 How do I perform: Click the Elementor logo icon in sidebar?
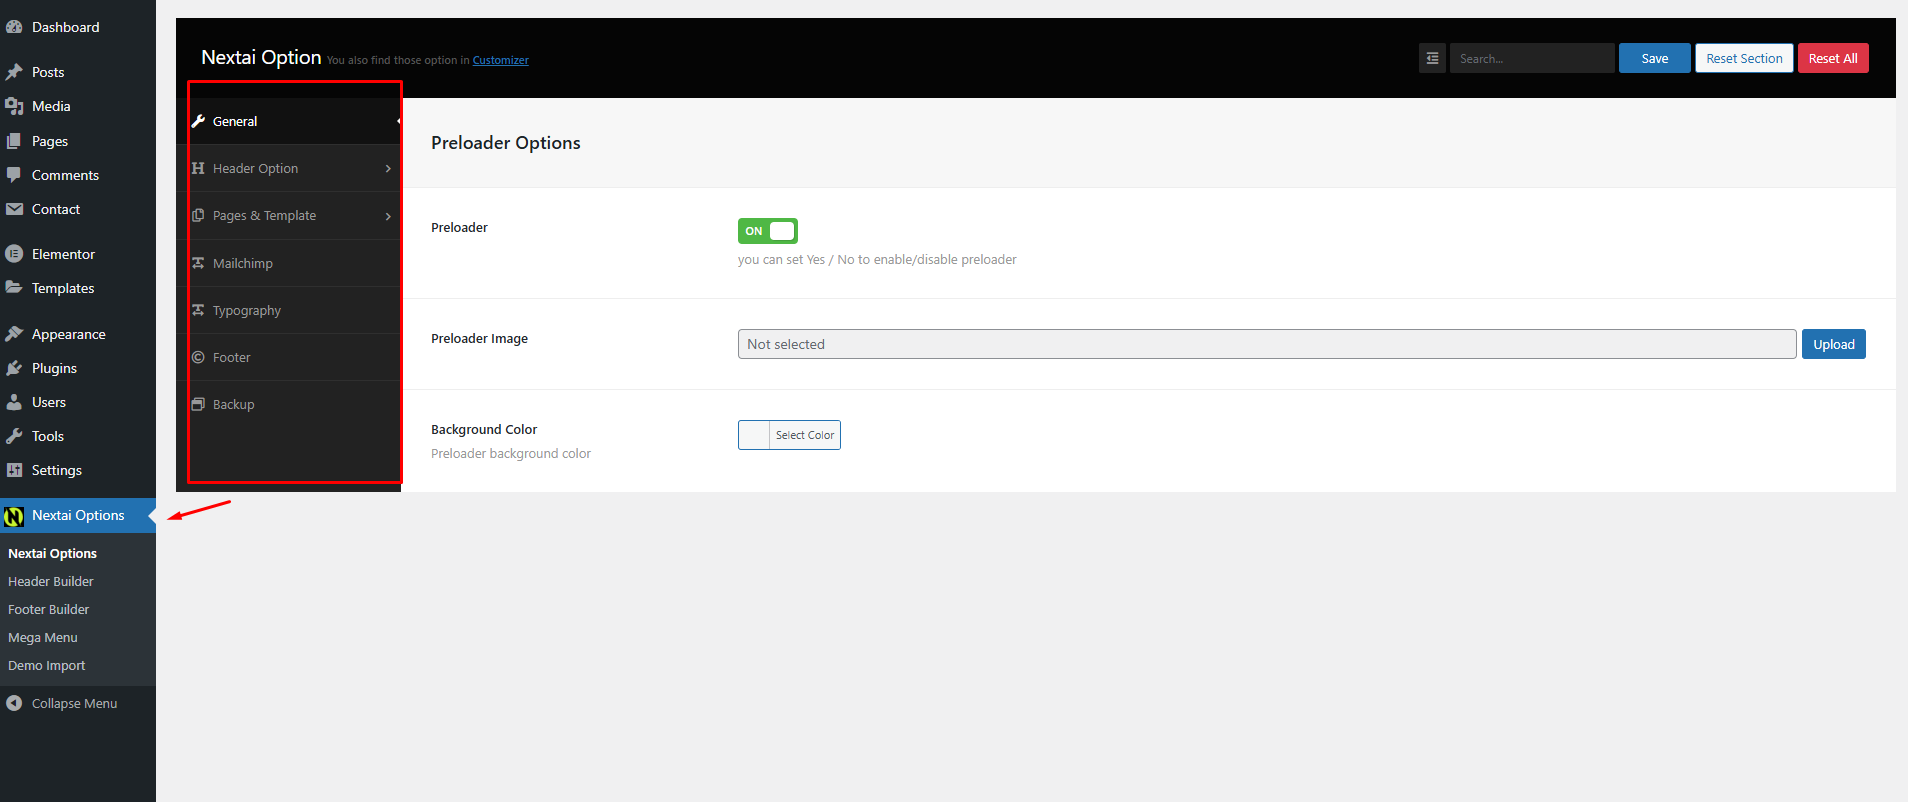[x=14, y=254]
